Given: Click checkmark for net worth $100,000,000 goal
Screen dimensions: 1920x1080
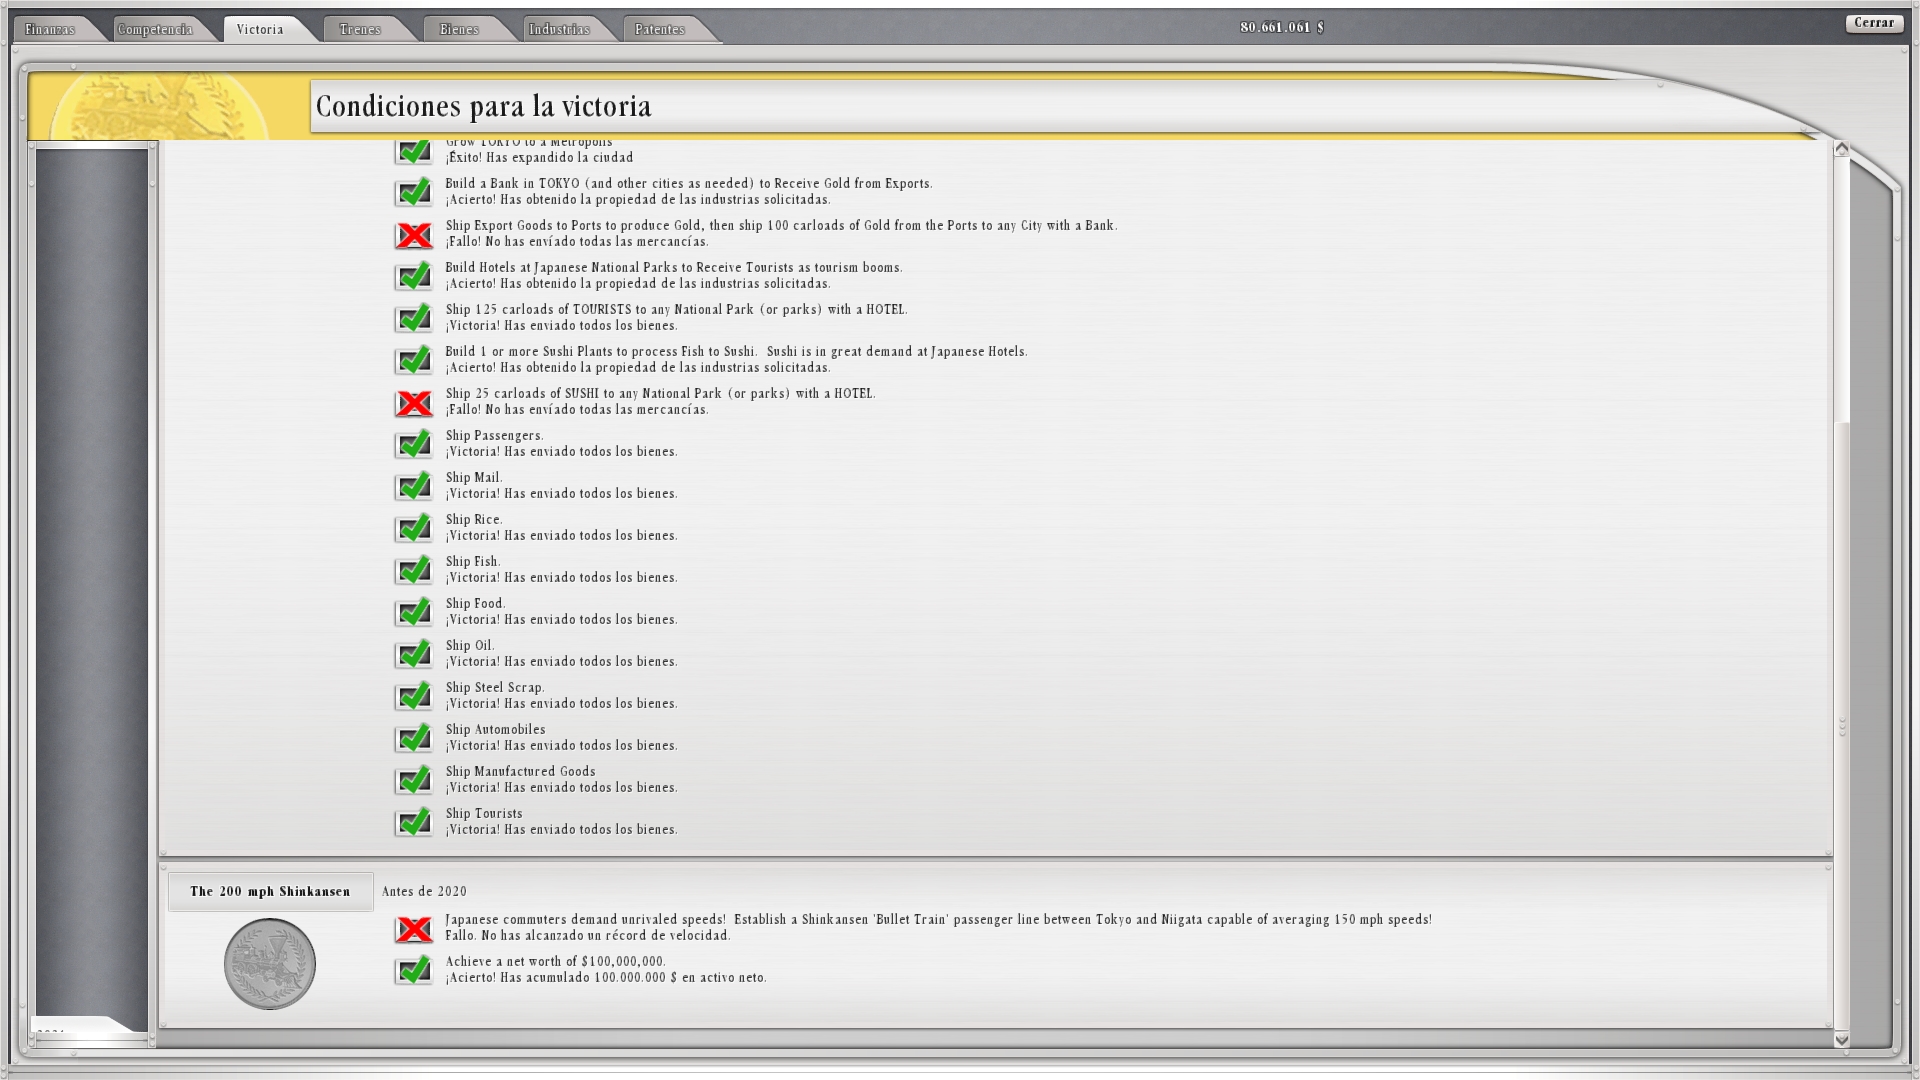Looking at the screenshot, I should click(x=413, y=969).
